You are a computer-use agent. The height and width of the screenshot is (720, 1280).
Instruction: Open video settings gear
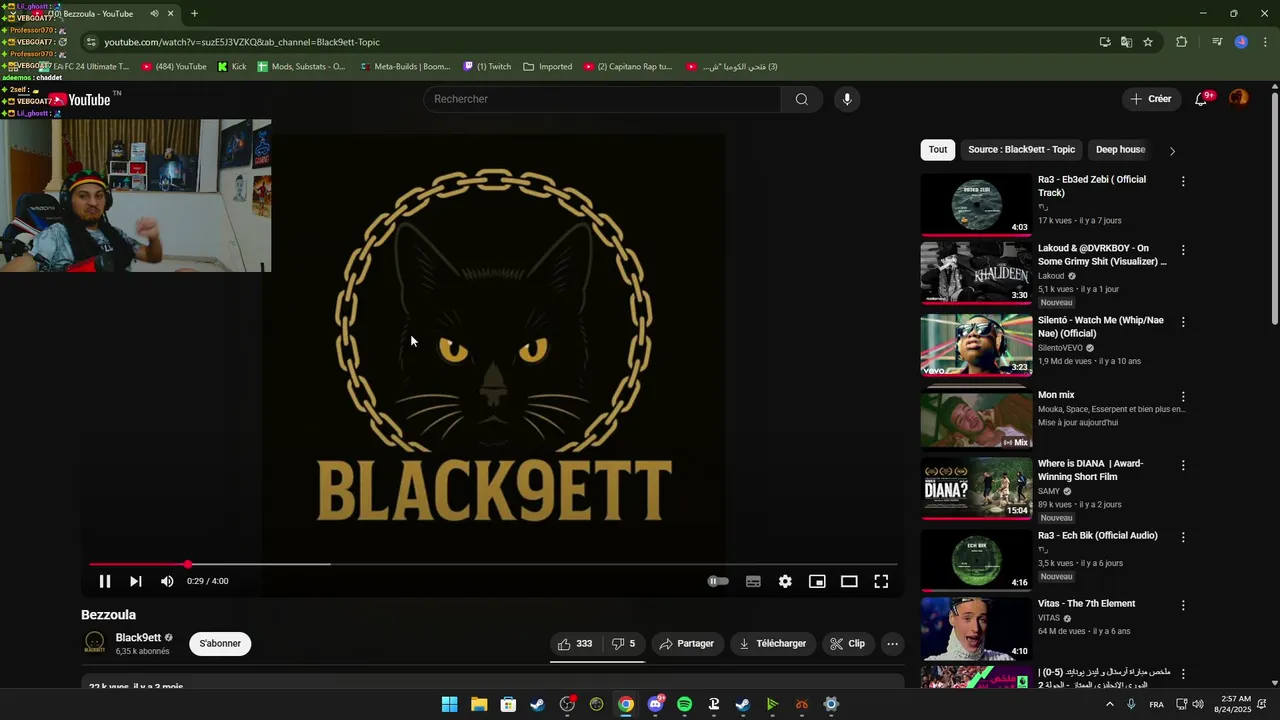click(x=785, y=581)
